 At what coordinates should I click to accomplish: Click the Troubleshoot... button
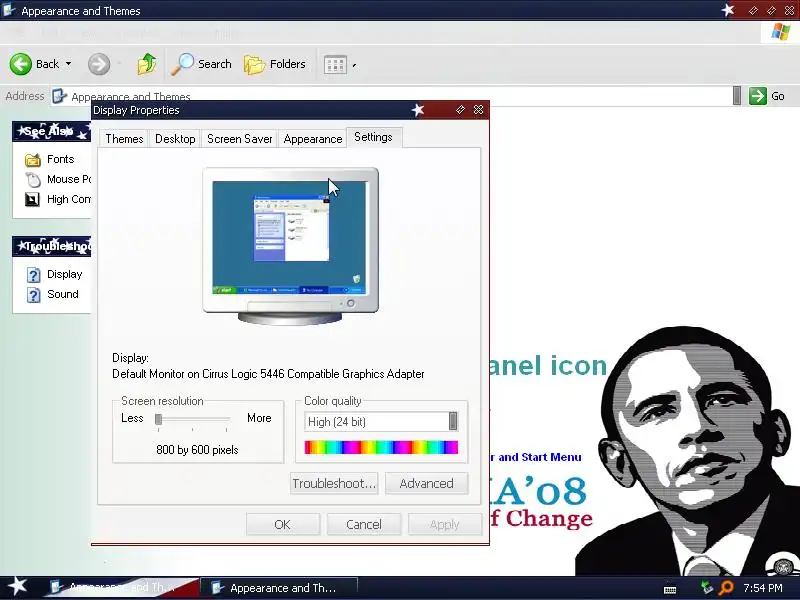pyautogui.click(x=334, y=483)
